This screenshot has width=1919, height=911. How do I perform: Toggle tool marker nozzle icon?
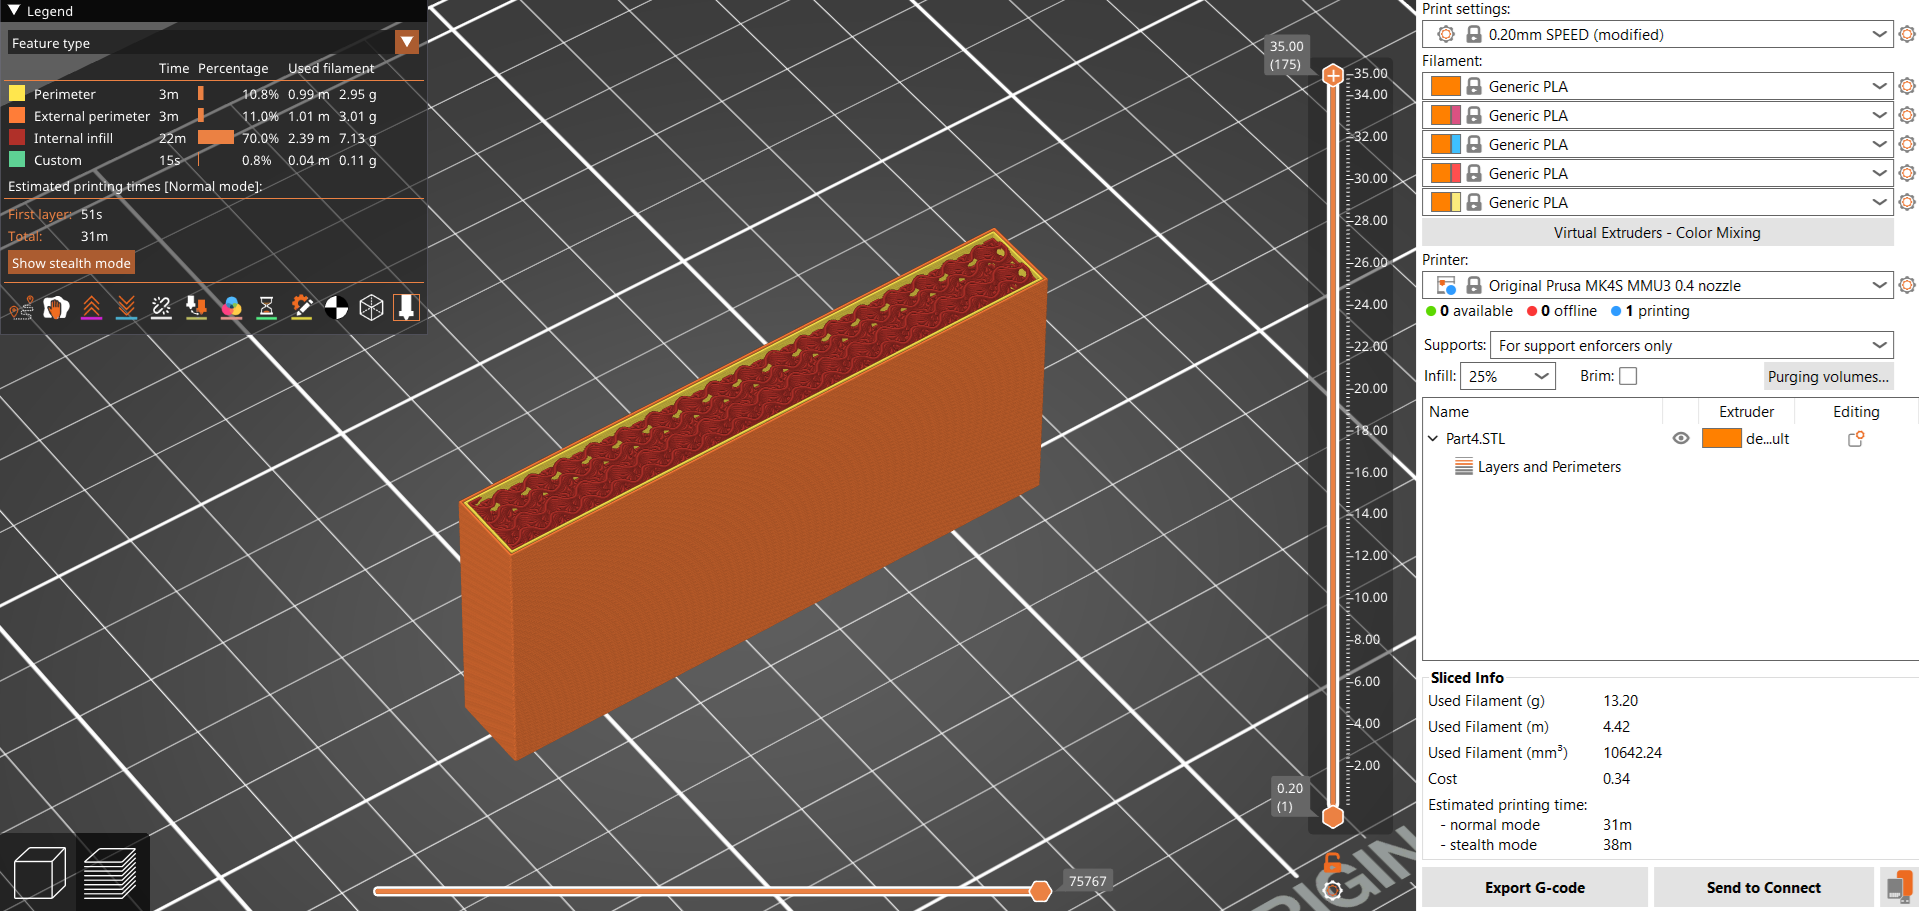(x=406, y=308)
